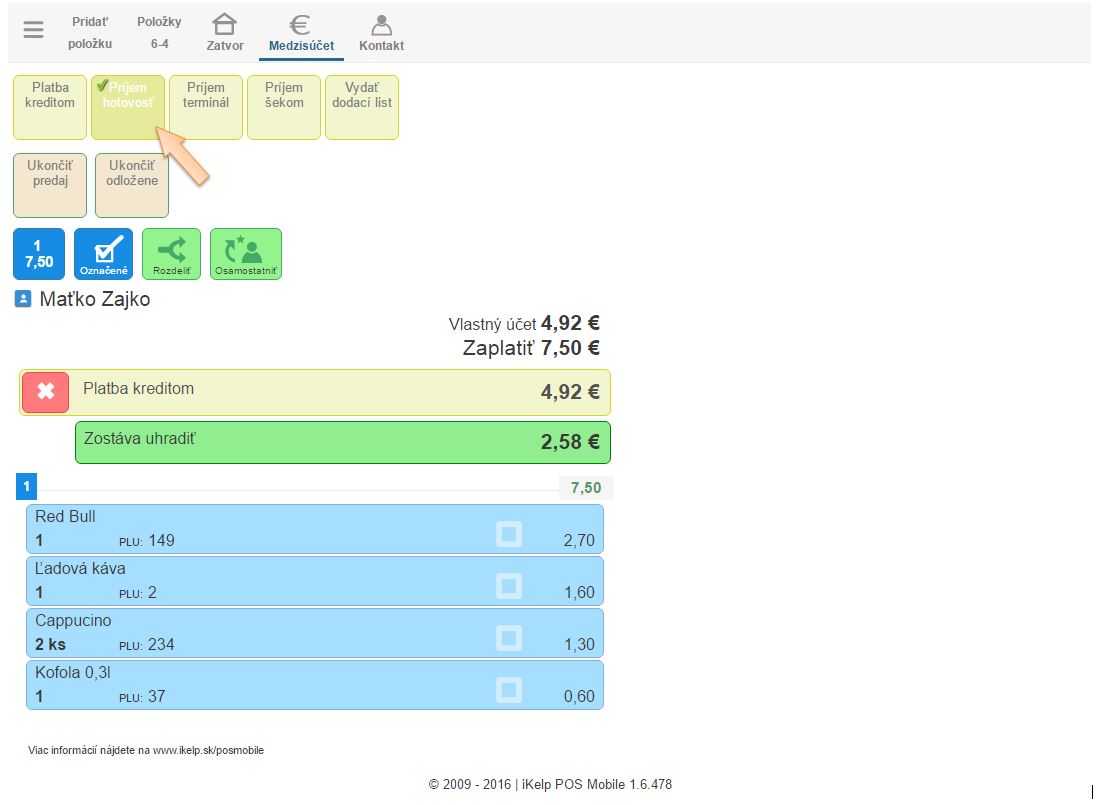Open the Pridať položku menu item
The height and width of the screenshot is (805, 1097).
pyautogui.click(x=90, y=32)
